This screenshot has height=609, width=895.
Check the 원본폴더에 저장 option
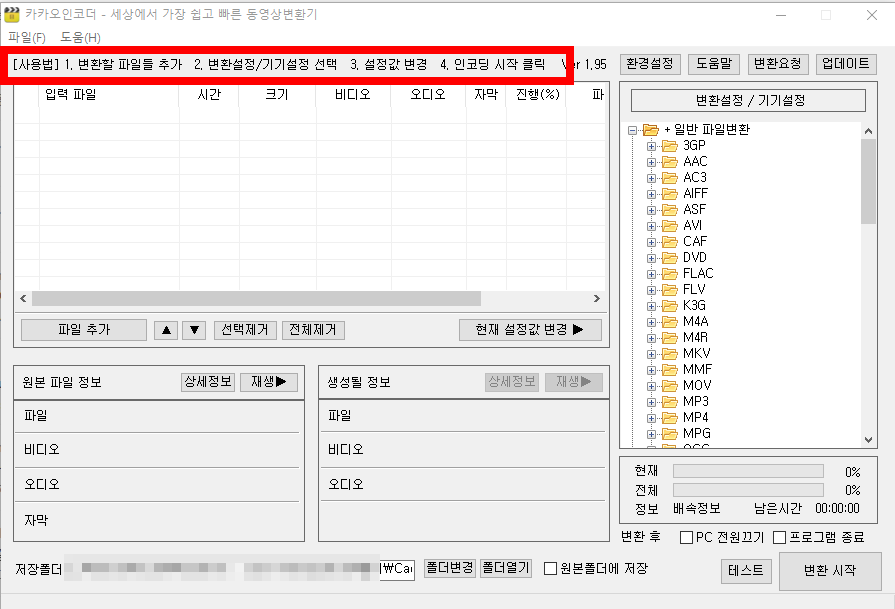pyautogui.click(x=550, y=569)
